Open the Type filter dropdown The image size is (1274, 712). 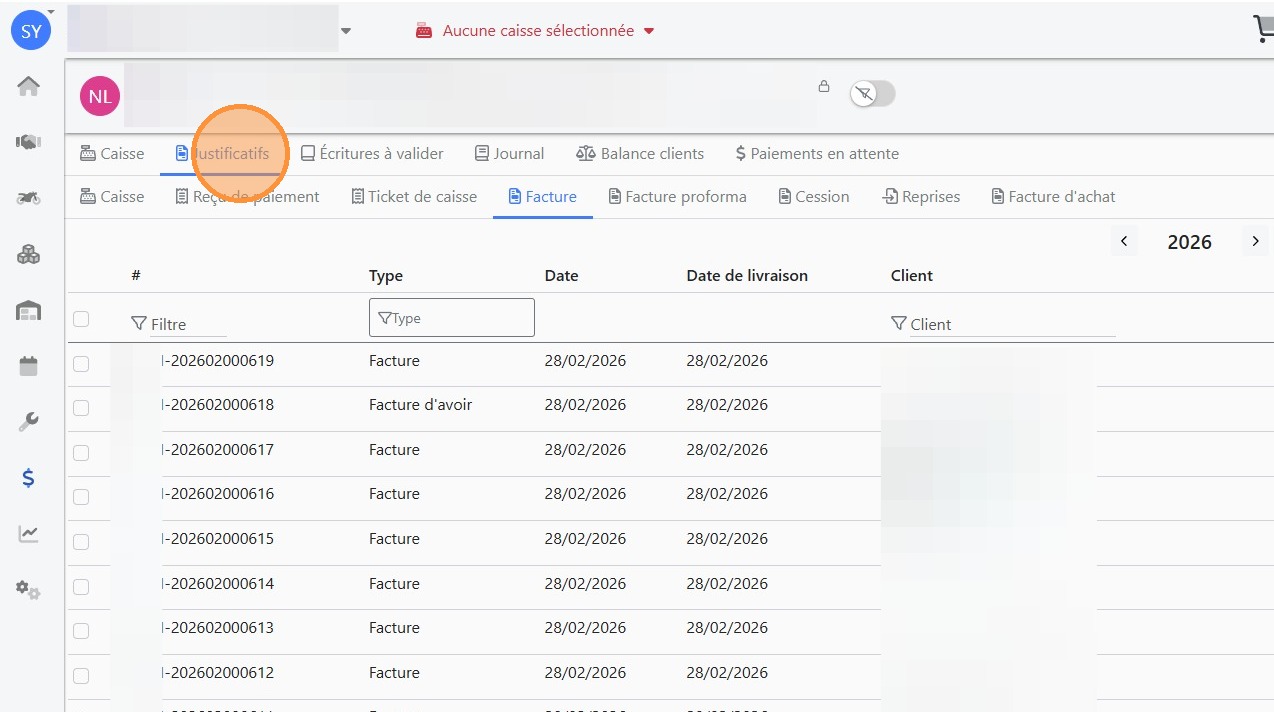tap(452, 318)
